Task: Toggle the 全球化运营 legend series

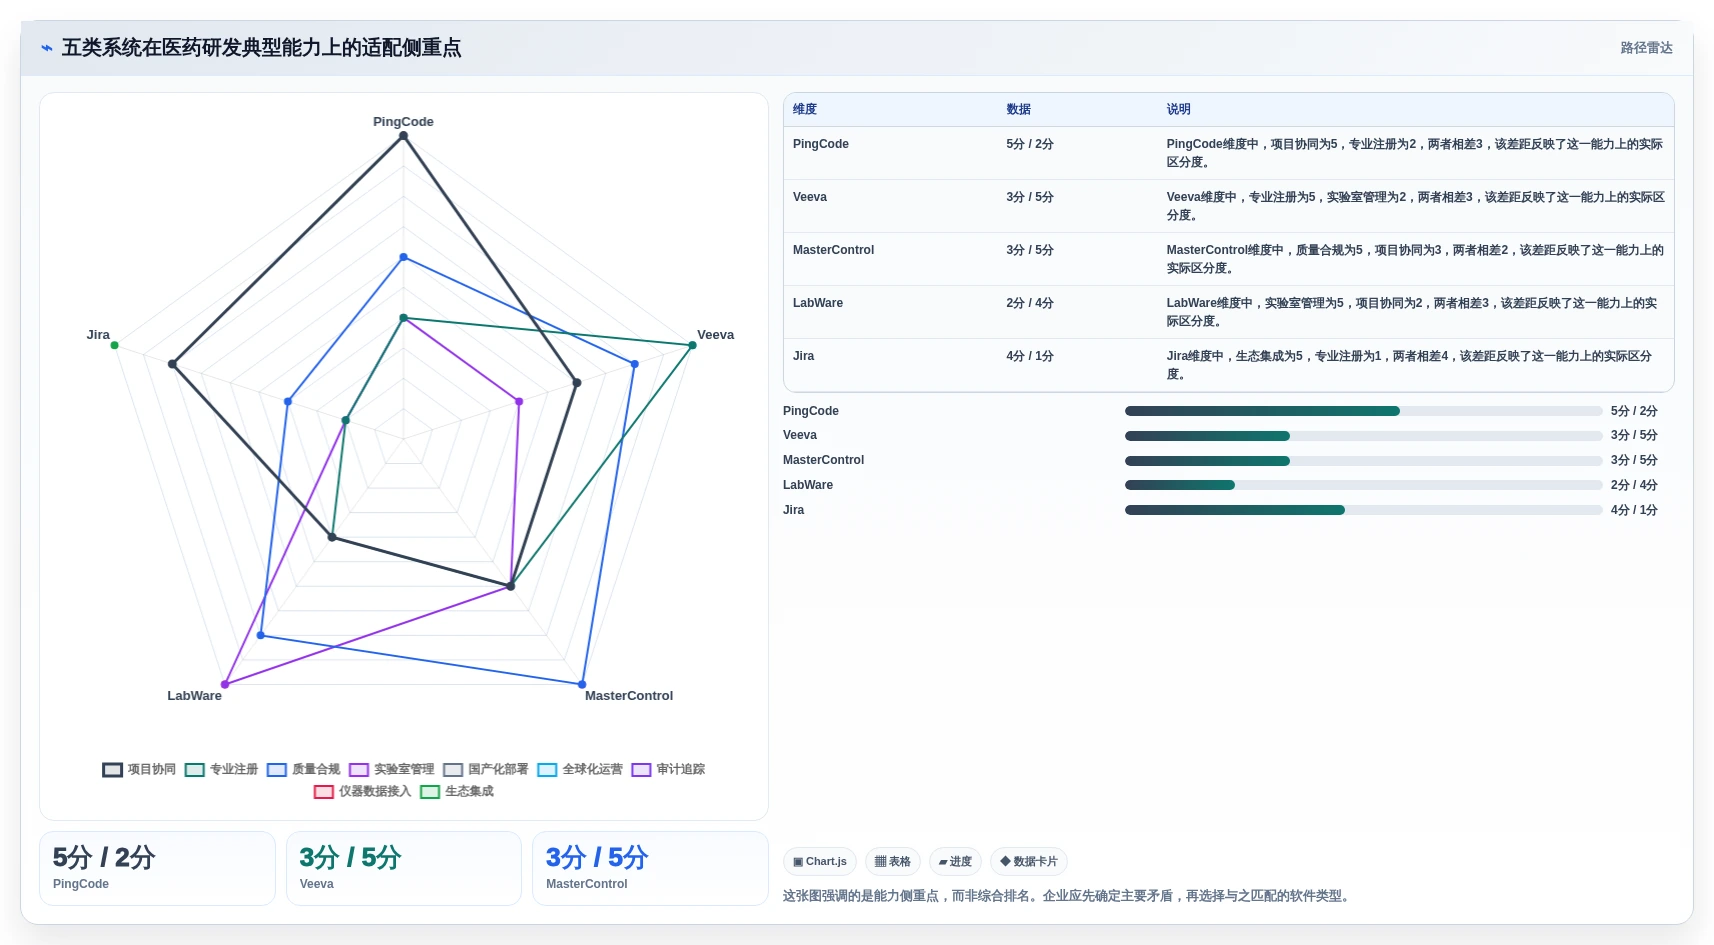Action: click(x=580, y=769)
